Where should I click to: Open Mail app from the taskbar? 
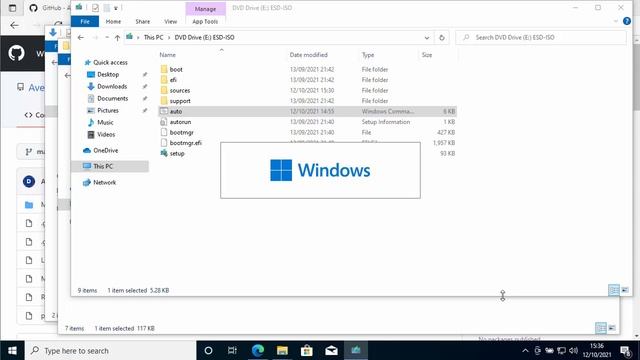tap(331, 351)
